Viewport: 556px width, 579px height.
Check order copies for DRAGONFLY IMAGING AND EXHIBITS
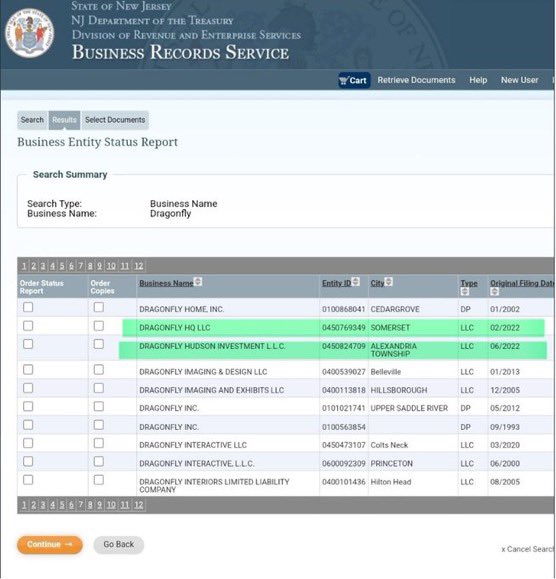99,388
